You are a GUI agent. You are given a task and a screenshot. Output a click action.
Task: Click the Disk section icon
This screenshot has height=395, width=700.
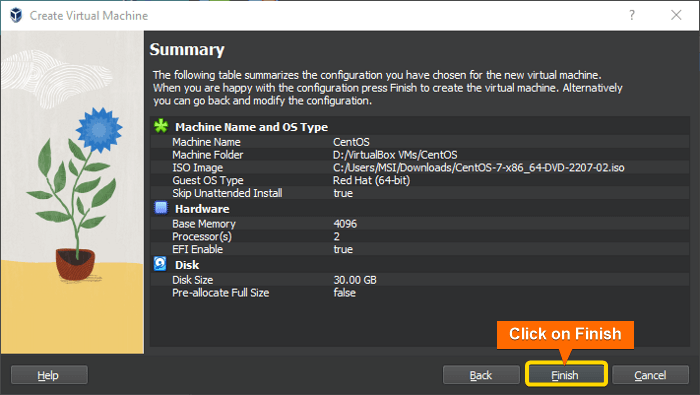(160, 264)
